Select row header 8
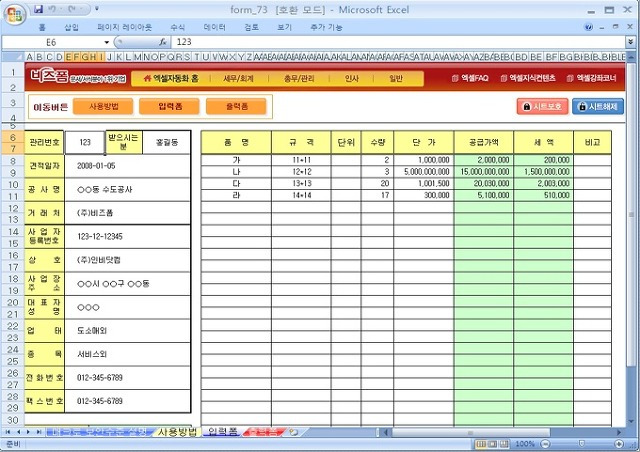The height and width of the screenshot is (452, 640). [13, 161]
